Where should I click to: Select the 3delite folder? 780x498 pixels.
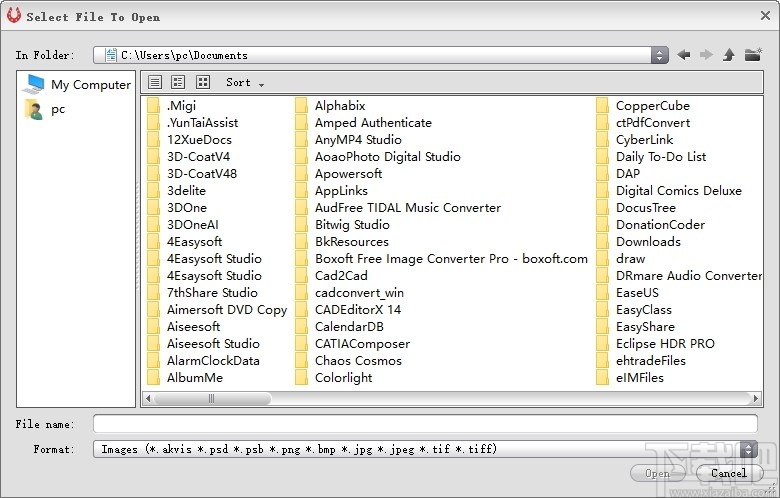click(x=177, y=191)
